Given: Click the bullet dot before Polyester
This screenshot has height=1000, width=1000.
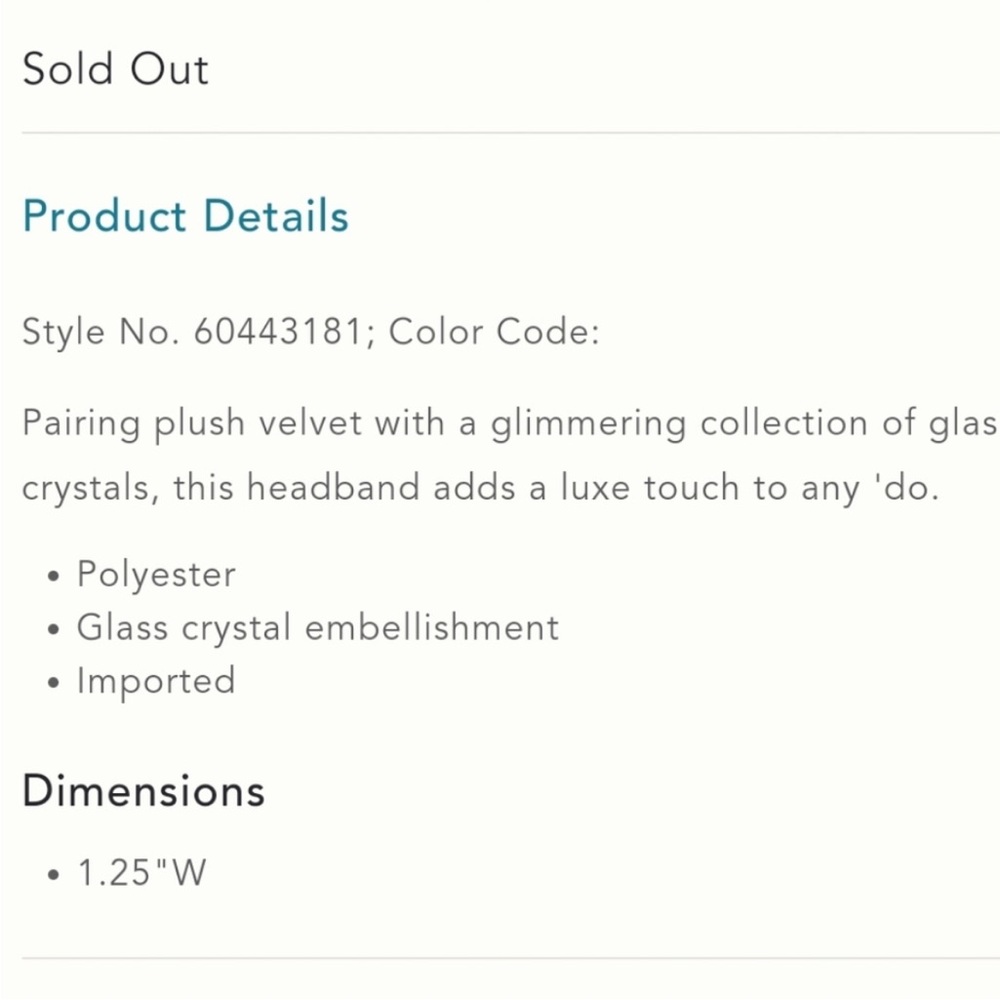Looking at the screenshot, I should pyautogui.click(x=54, y=576).
